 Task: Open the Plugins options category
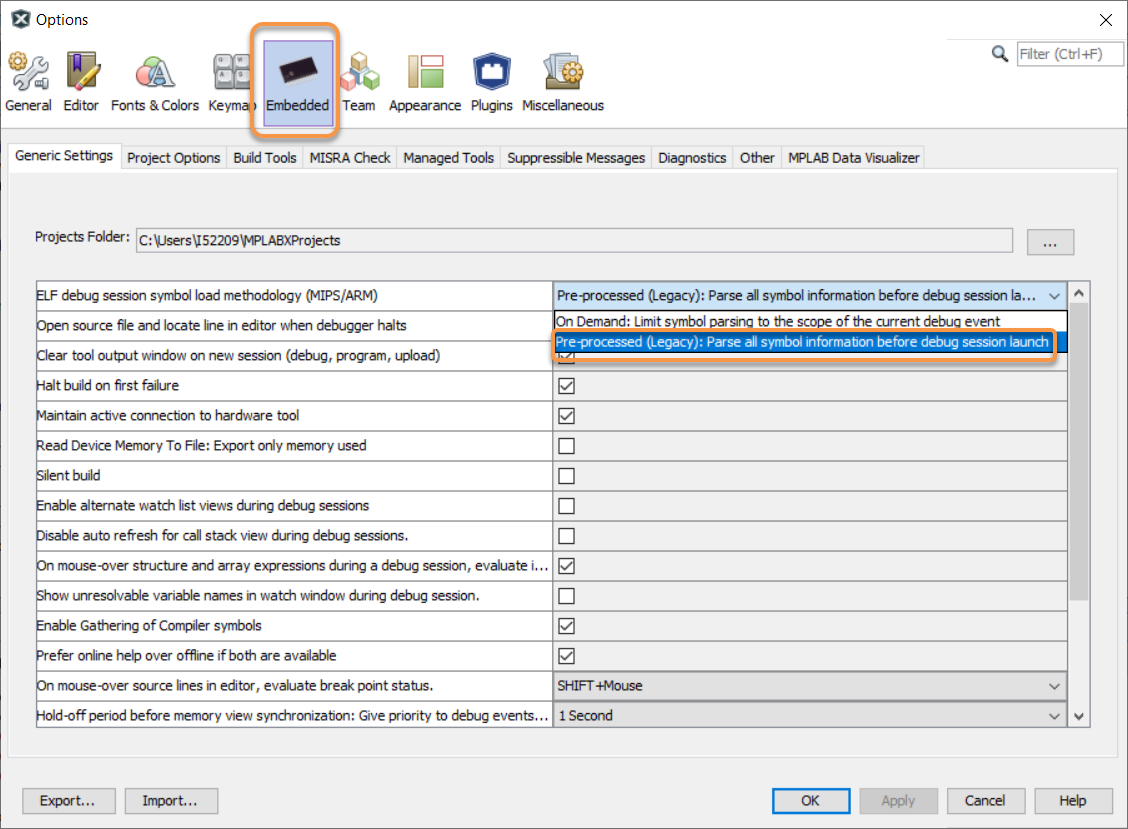pyautogui.click(x=491, y=82)
